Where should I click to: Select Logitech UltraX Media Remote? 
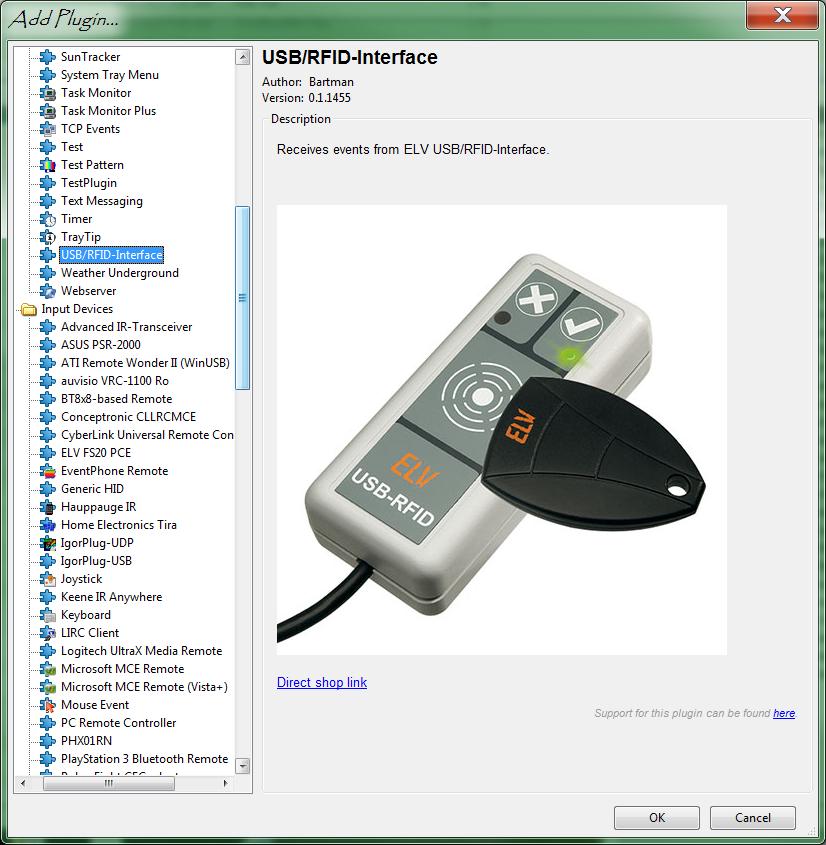(142, 651)
